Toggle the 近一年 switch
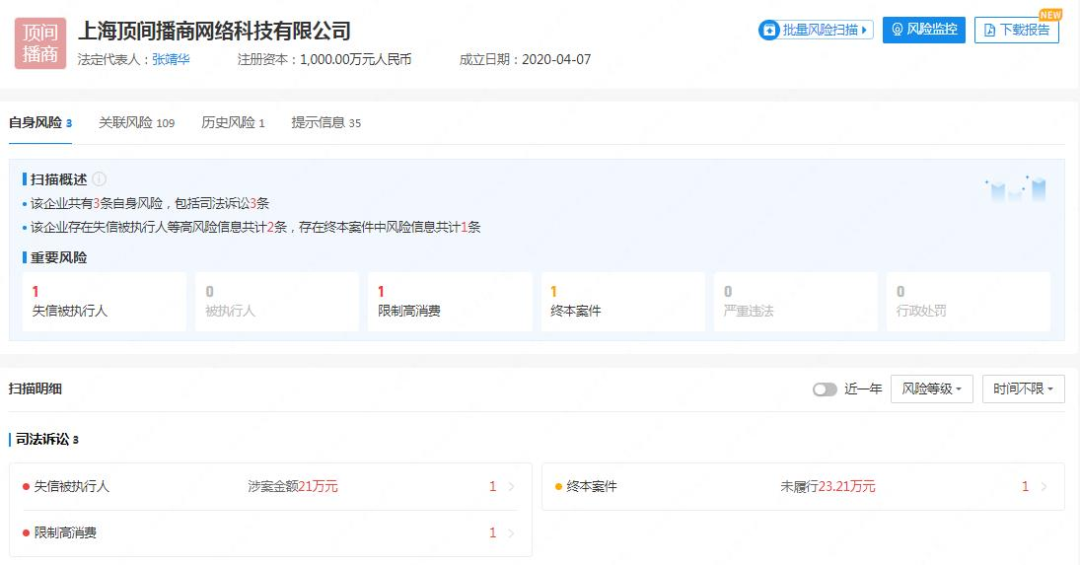Viewport: 1080px width, 565px height. point(824,389)
